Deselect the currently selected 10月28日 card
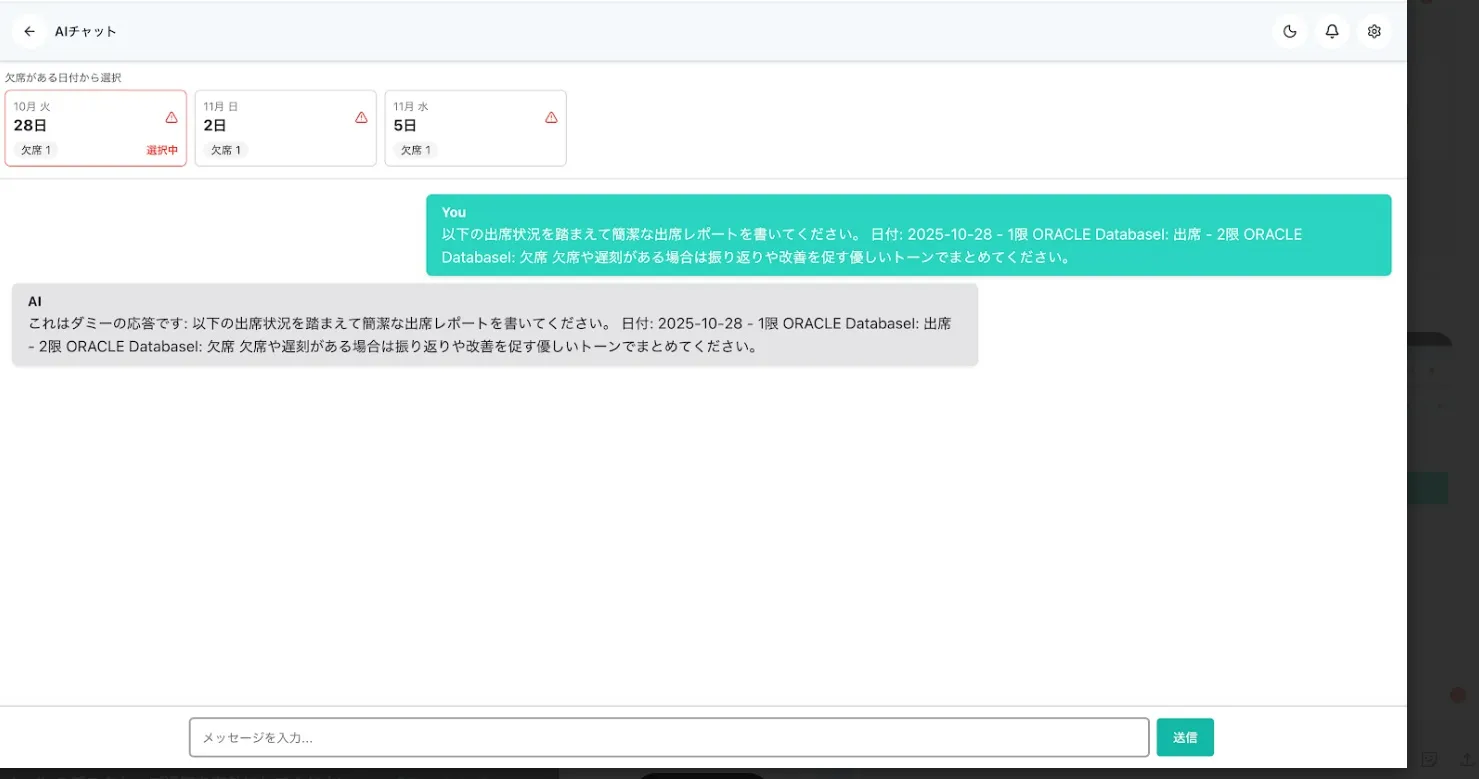This screenshot has height=779, width=1479. point(96,128)
